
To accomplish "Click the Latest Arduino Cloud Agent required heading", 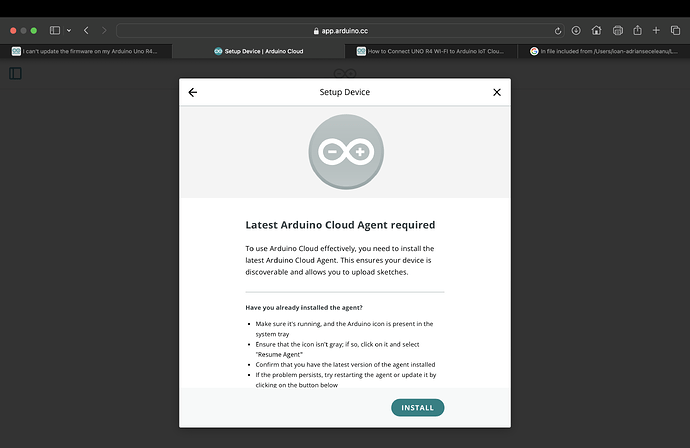I will [x=340, y=225].
